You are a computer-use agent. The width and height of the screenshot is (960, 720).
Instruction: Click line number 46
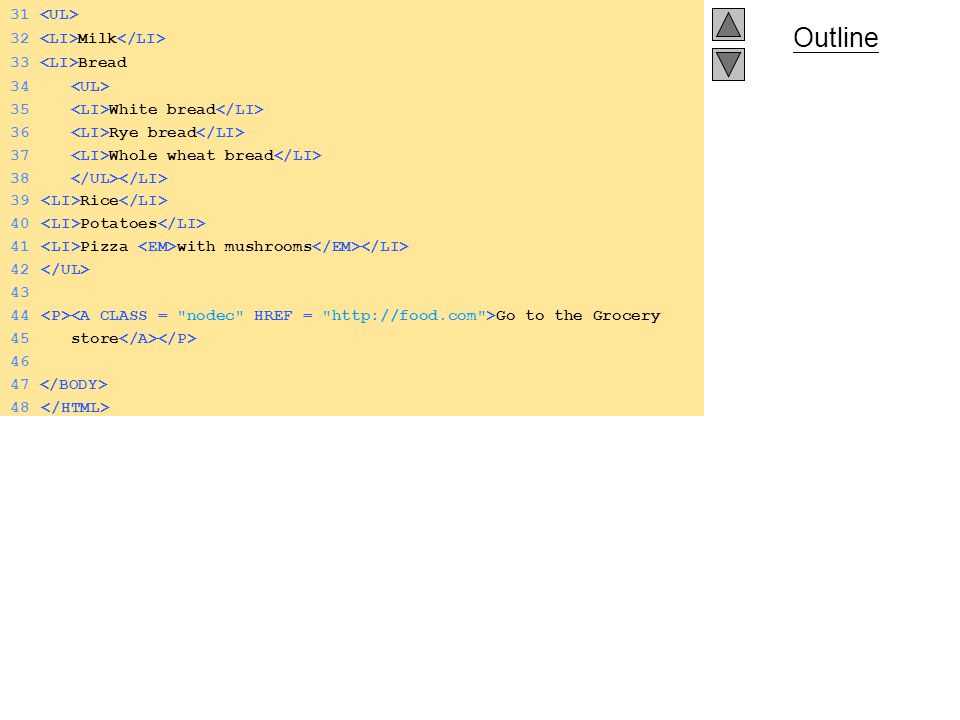[20, 362]
